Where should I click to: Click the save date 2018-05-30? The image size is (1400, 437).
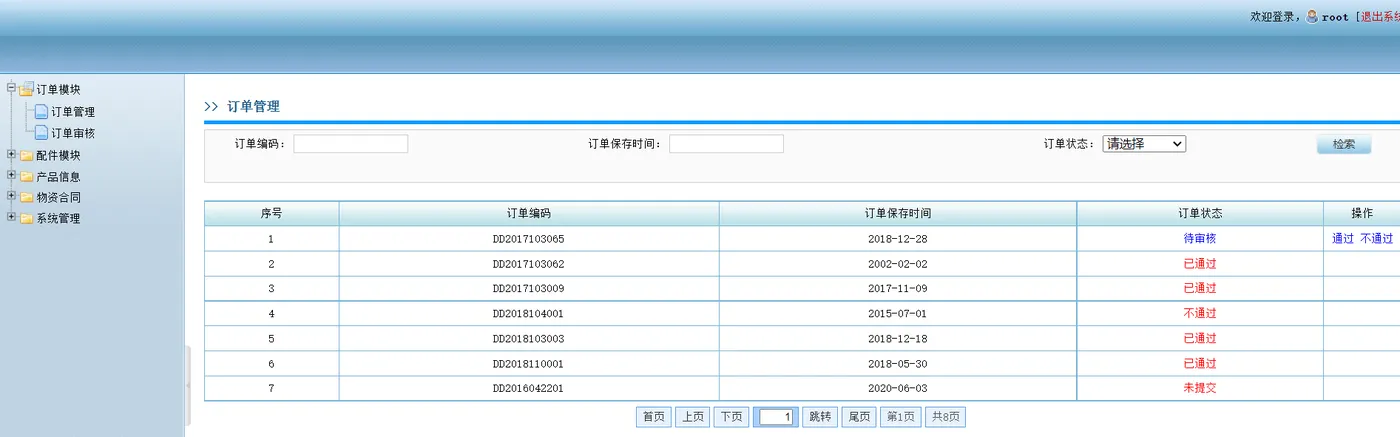pyautogui.click(x=898, y=364)
